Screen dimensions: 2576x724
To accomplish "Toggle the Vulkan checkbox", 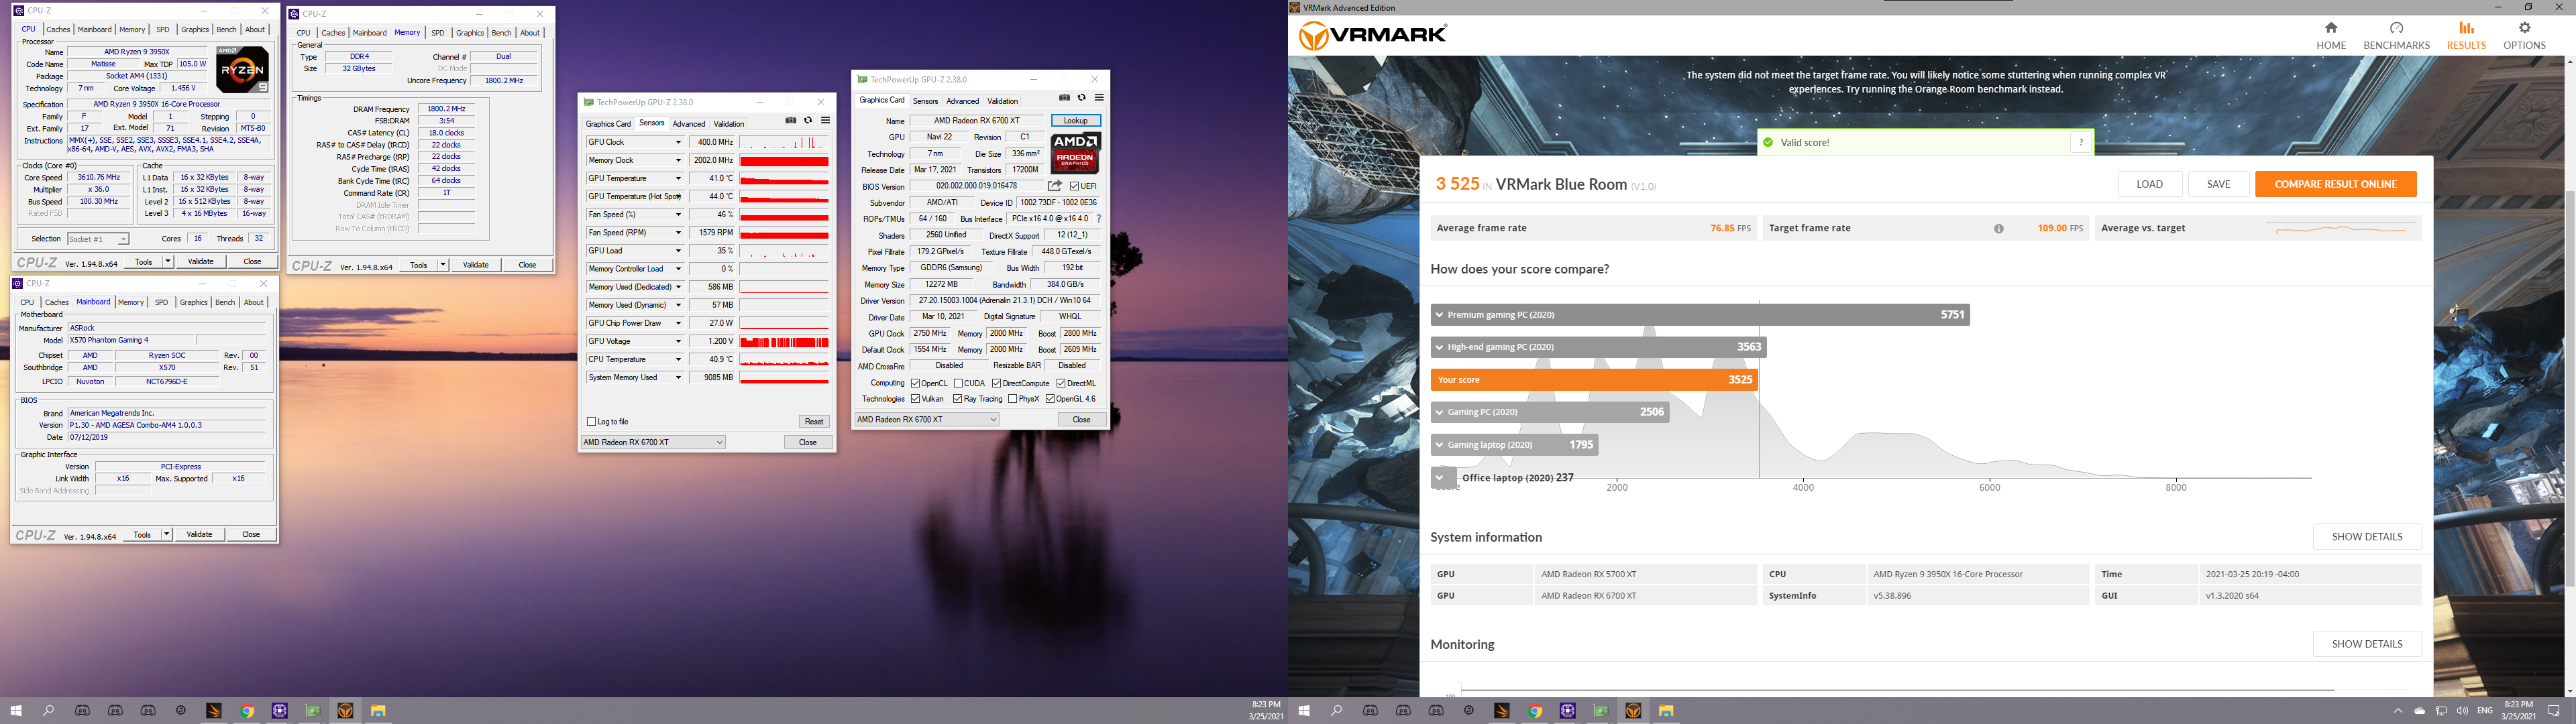I will click(x=915, y=399).
